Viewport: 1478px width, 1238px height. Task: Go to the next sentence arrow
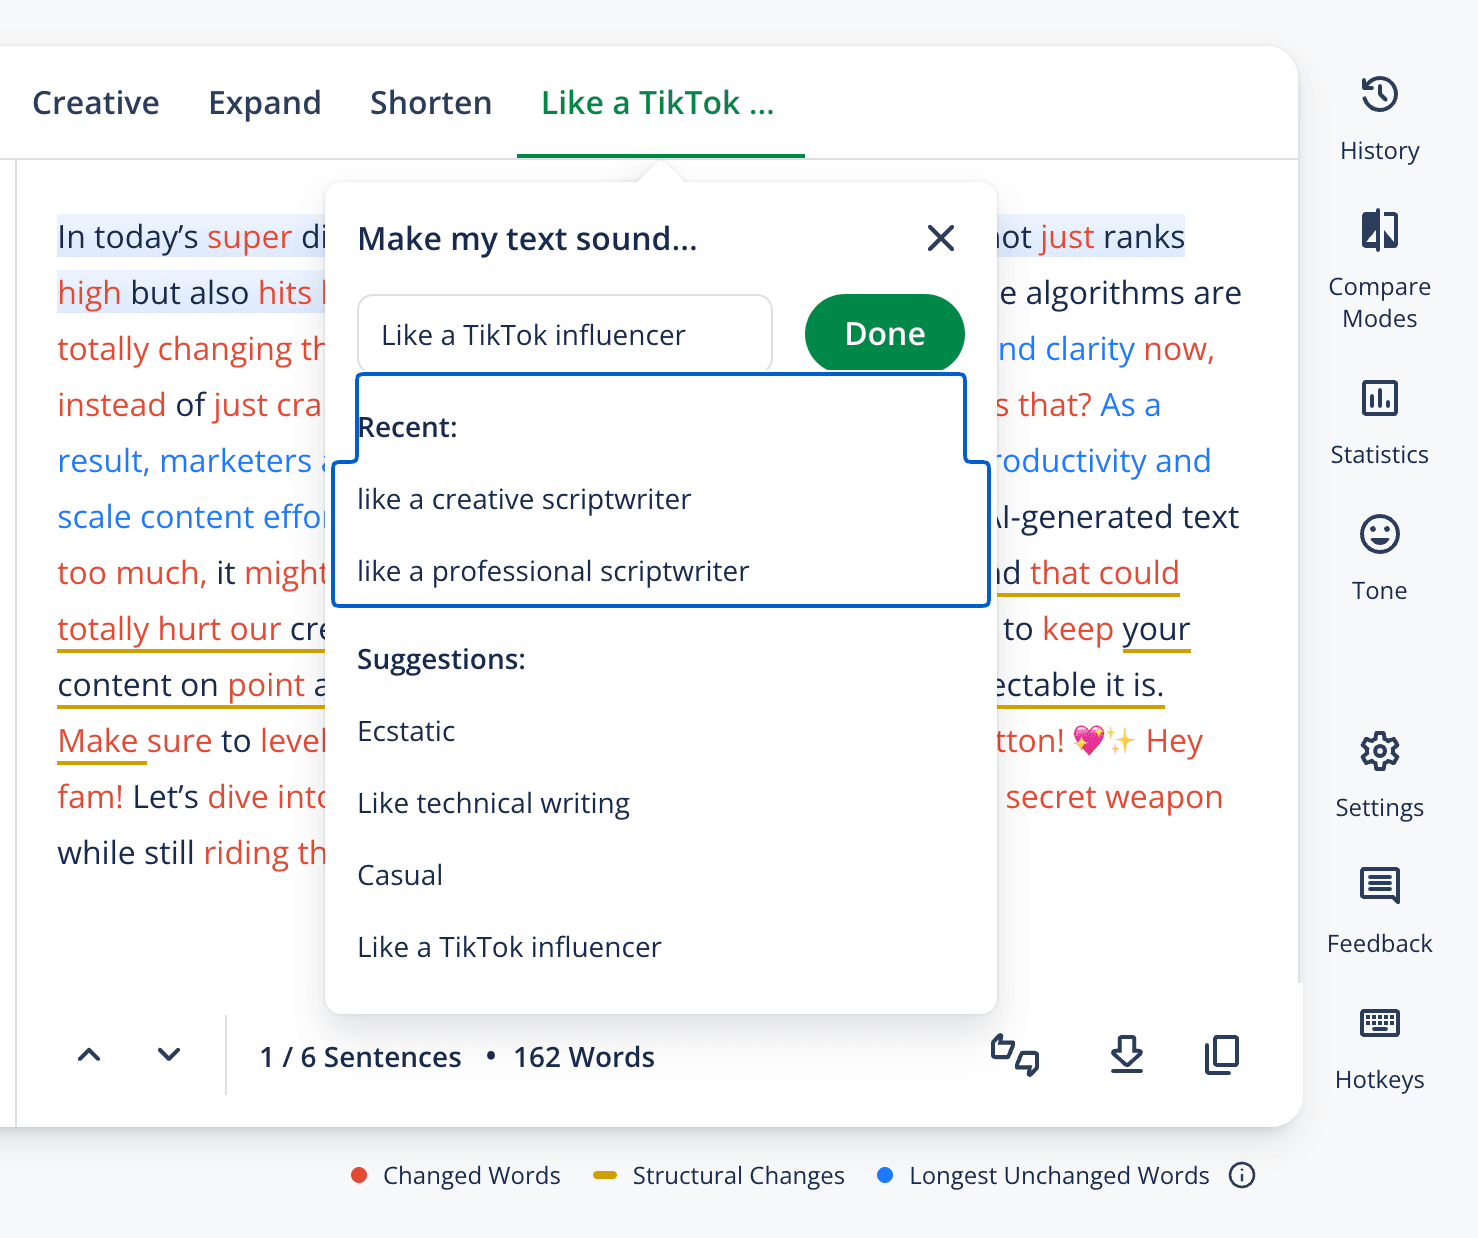point(169,1055)
